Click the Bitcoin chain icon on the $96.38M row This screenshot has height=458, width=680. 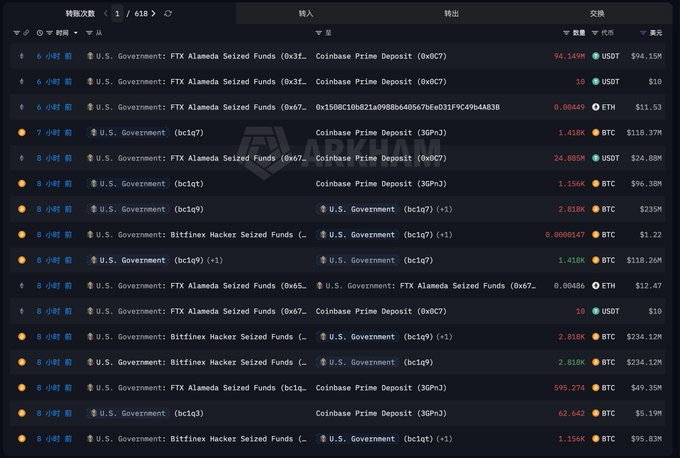coord(22,183)
